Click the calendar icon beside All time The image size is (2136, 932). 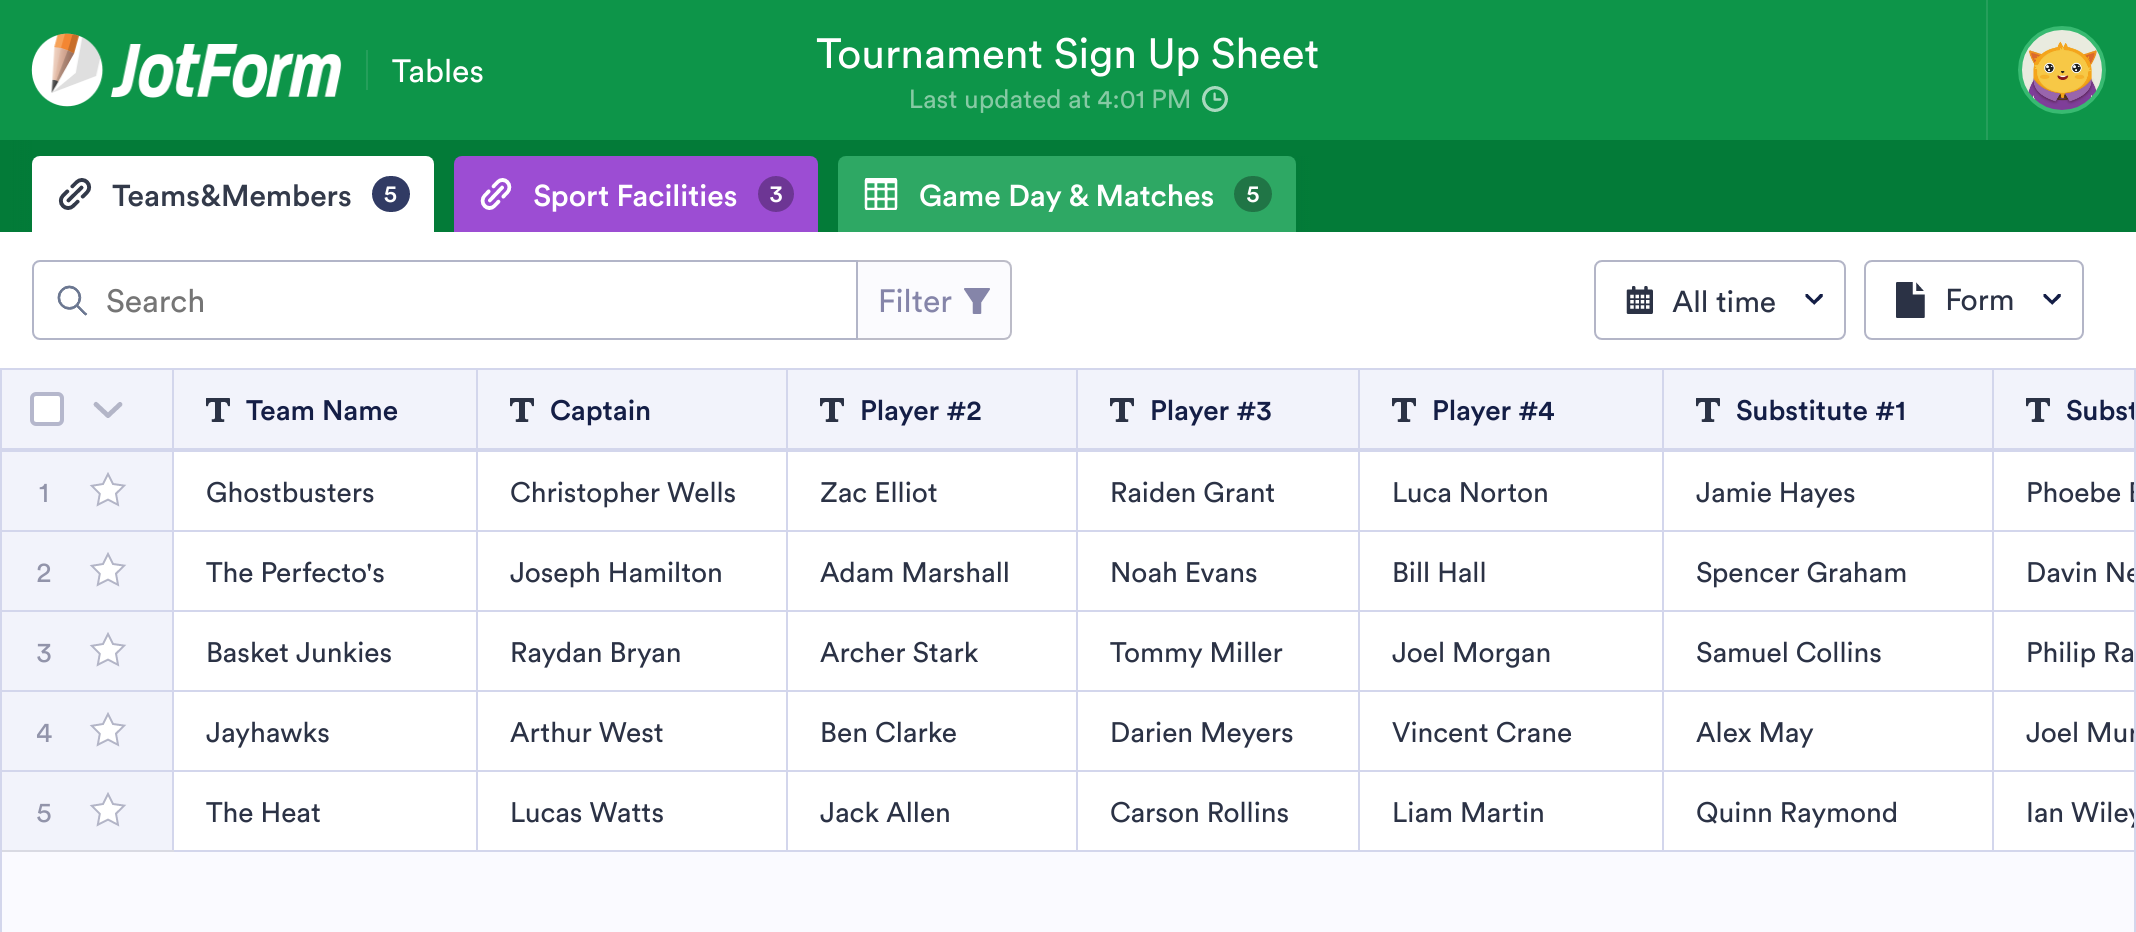[x=1643, y=300]
